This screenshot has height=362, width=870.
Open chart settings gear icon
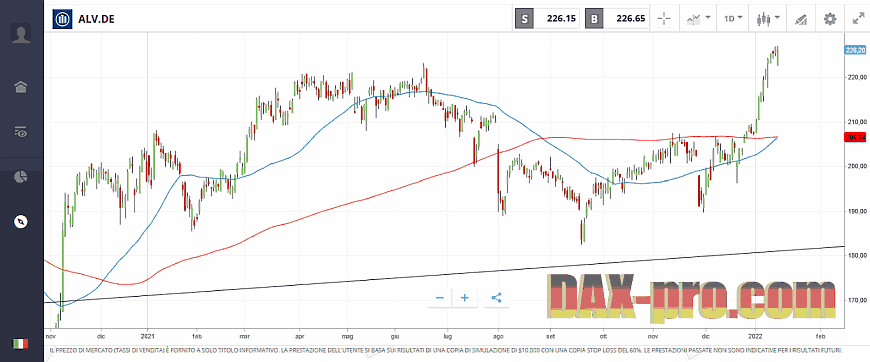(x=829, y=19)
